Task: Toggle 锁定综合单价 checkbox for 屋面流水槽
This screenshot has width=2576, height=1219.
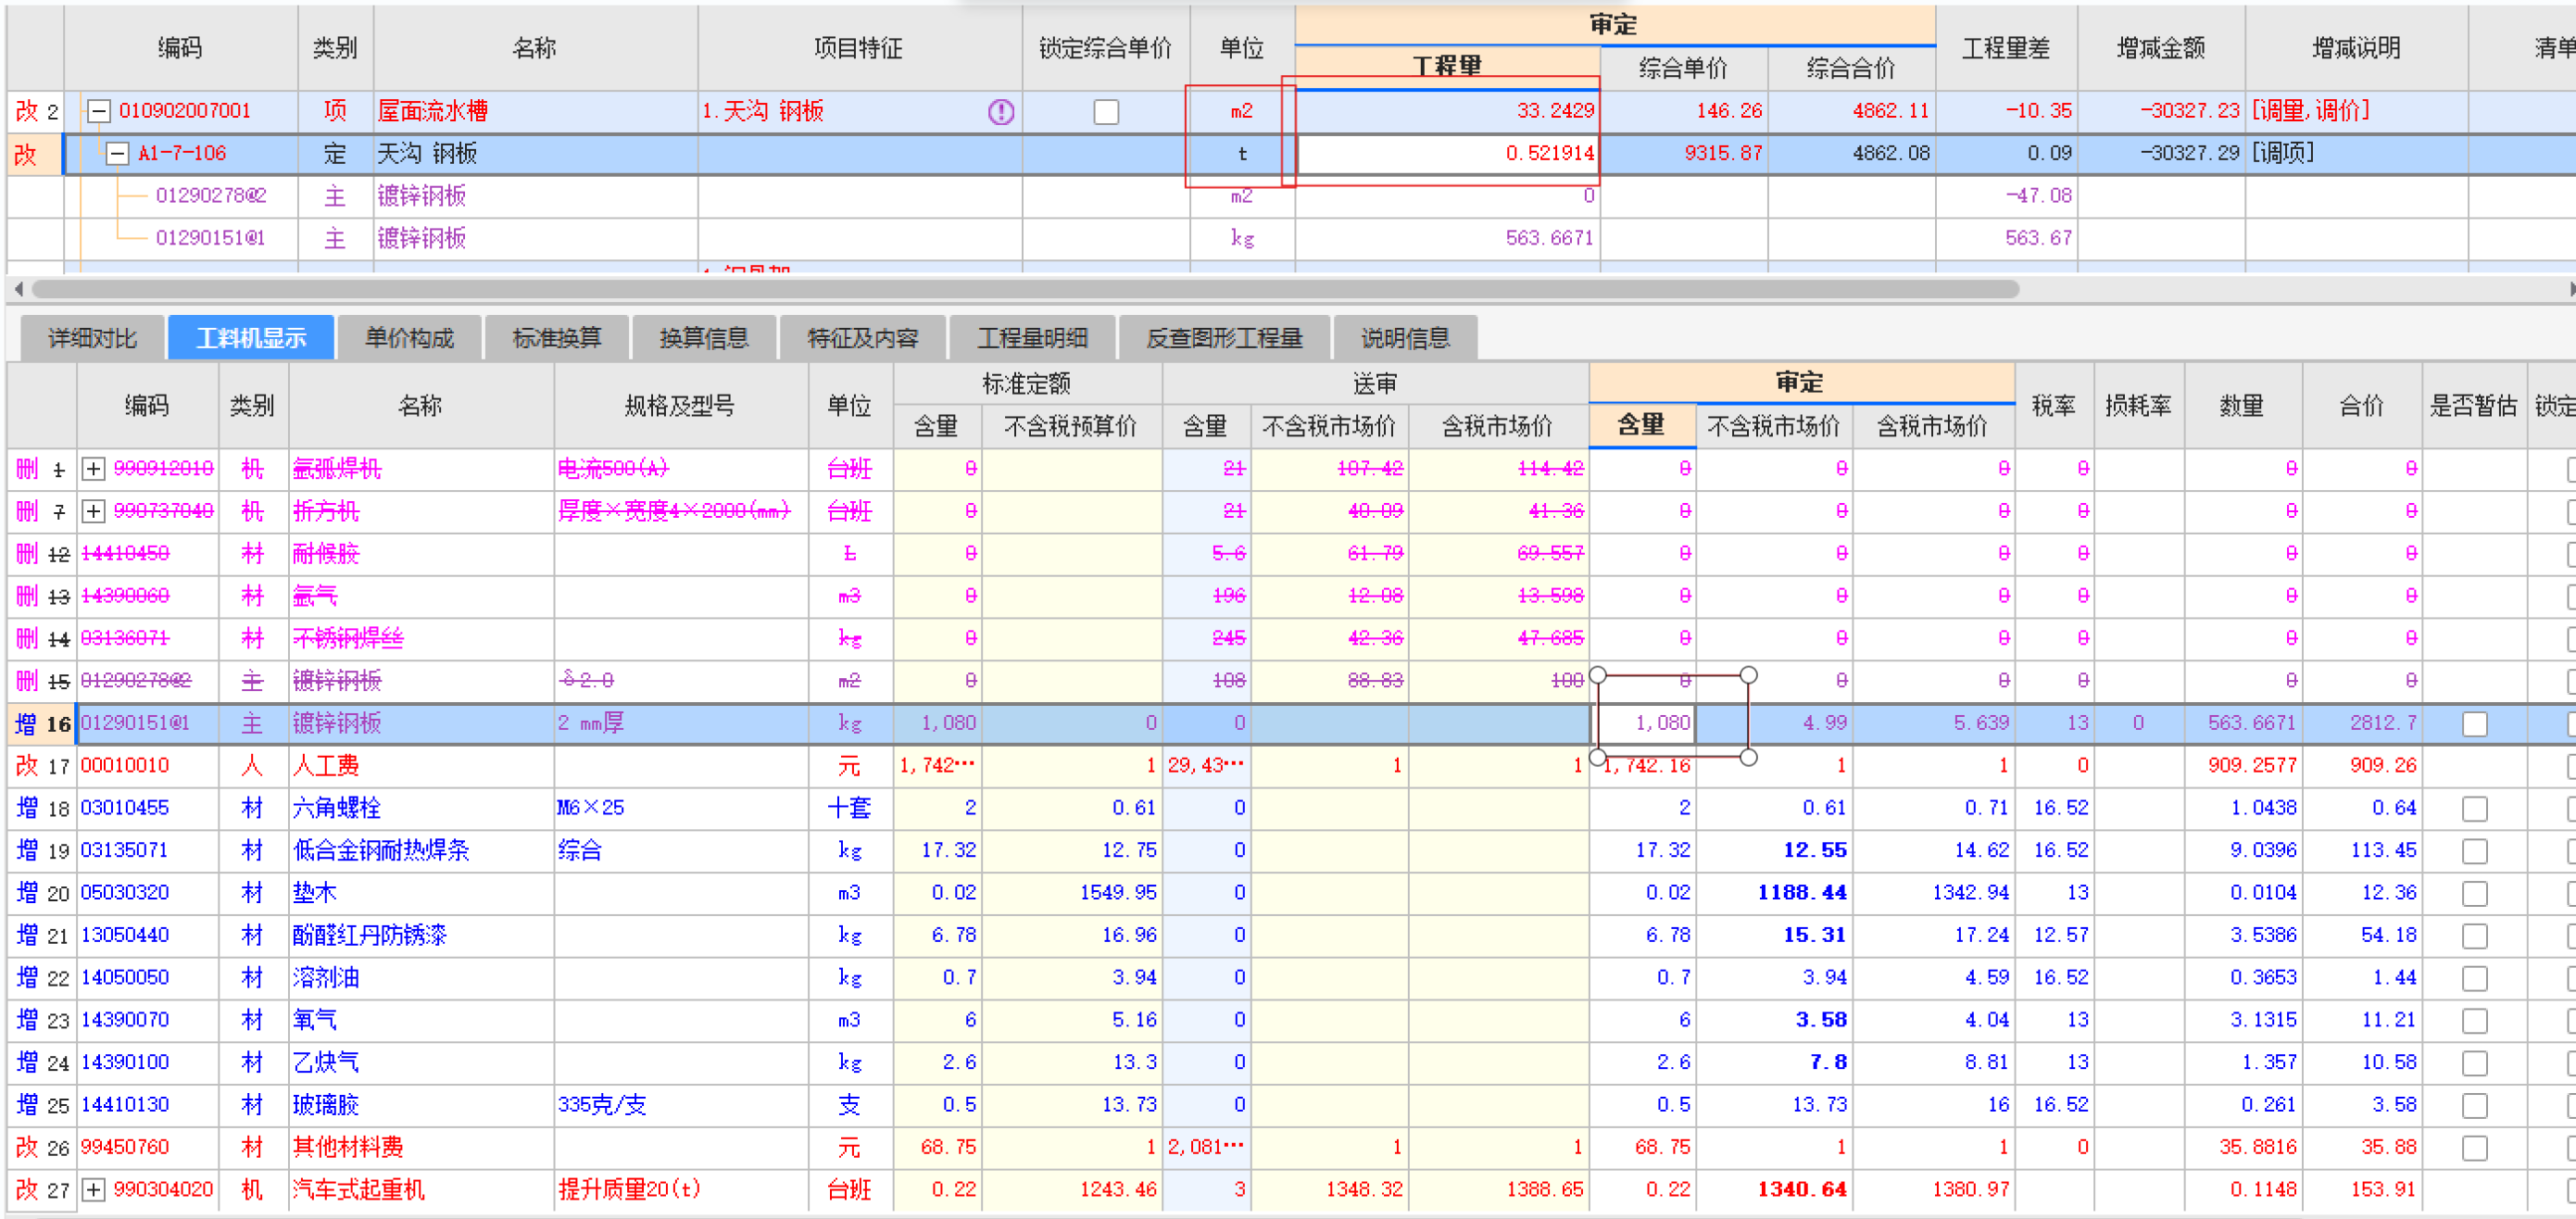Action: pos(1106,111)
